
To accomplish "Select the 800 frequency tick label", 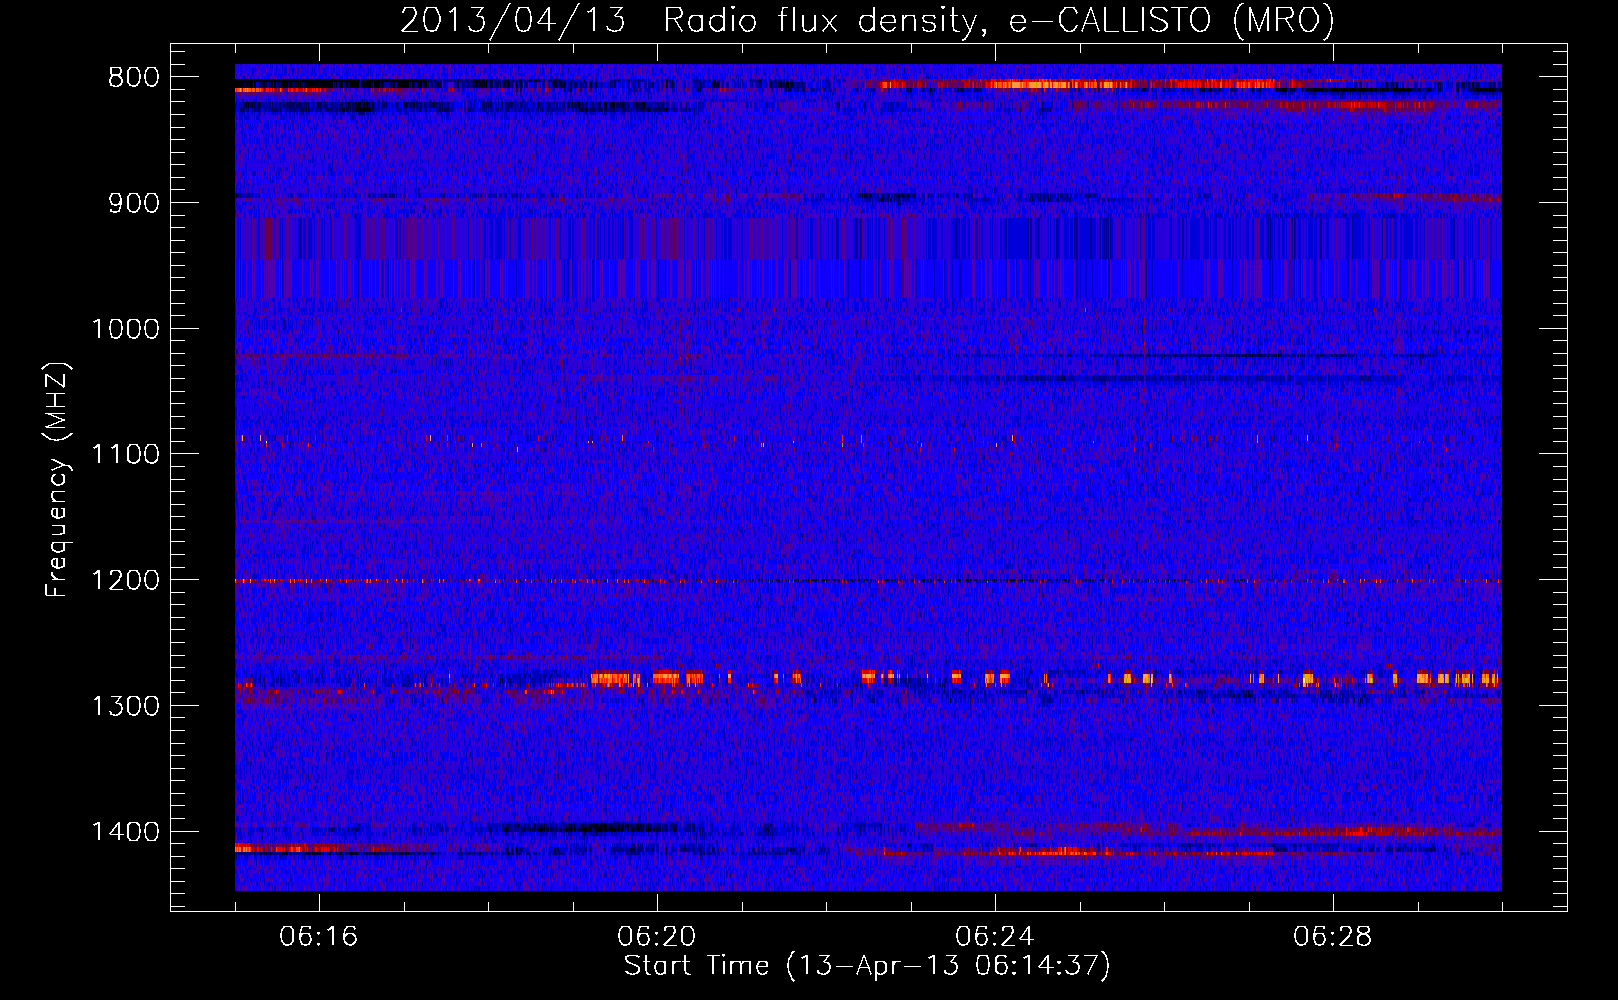I will pos(134,78).
